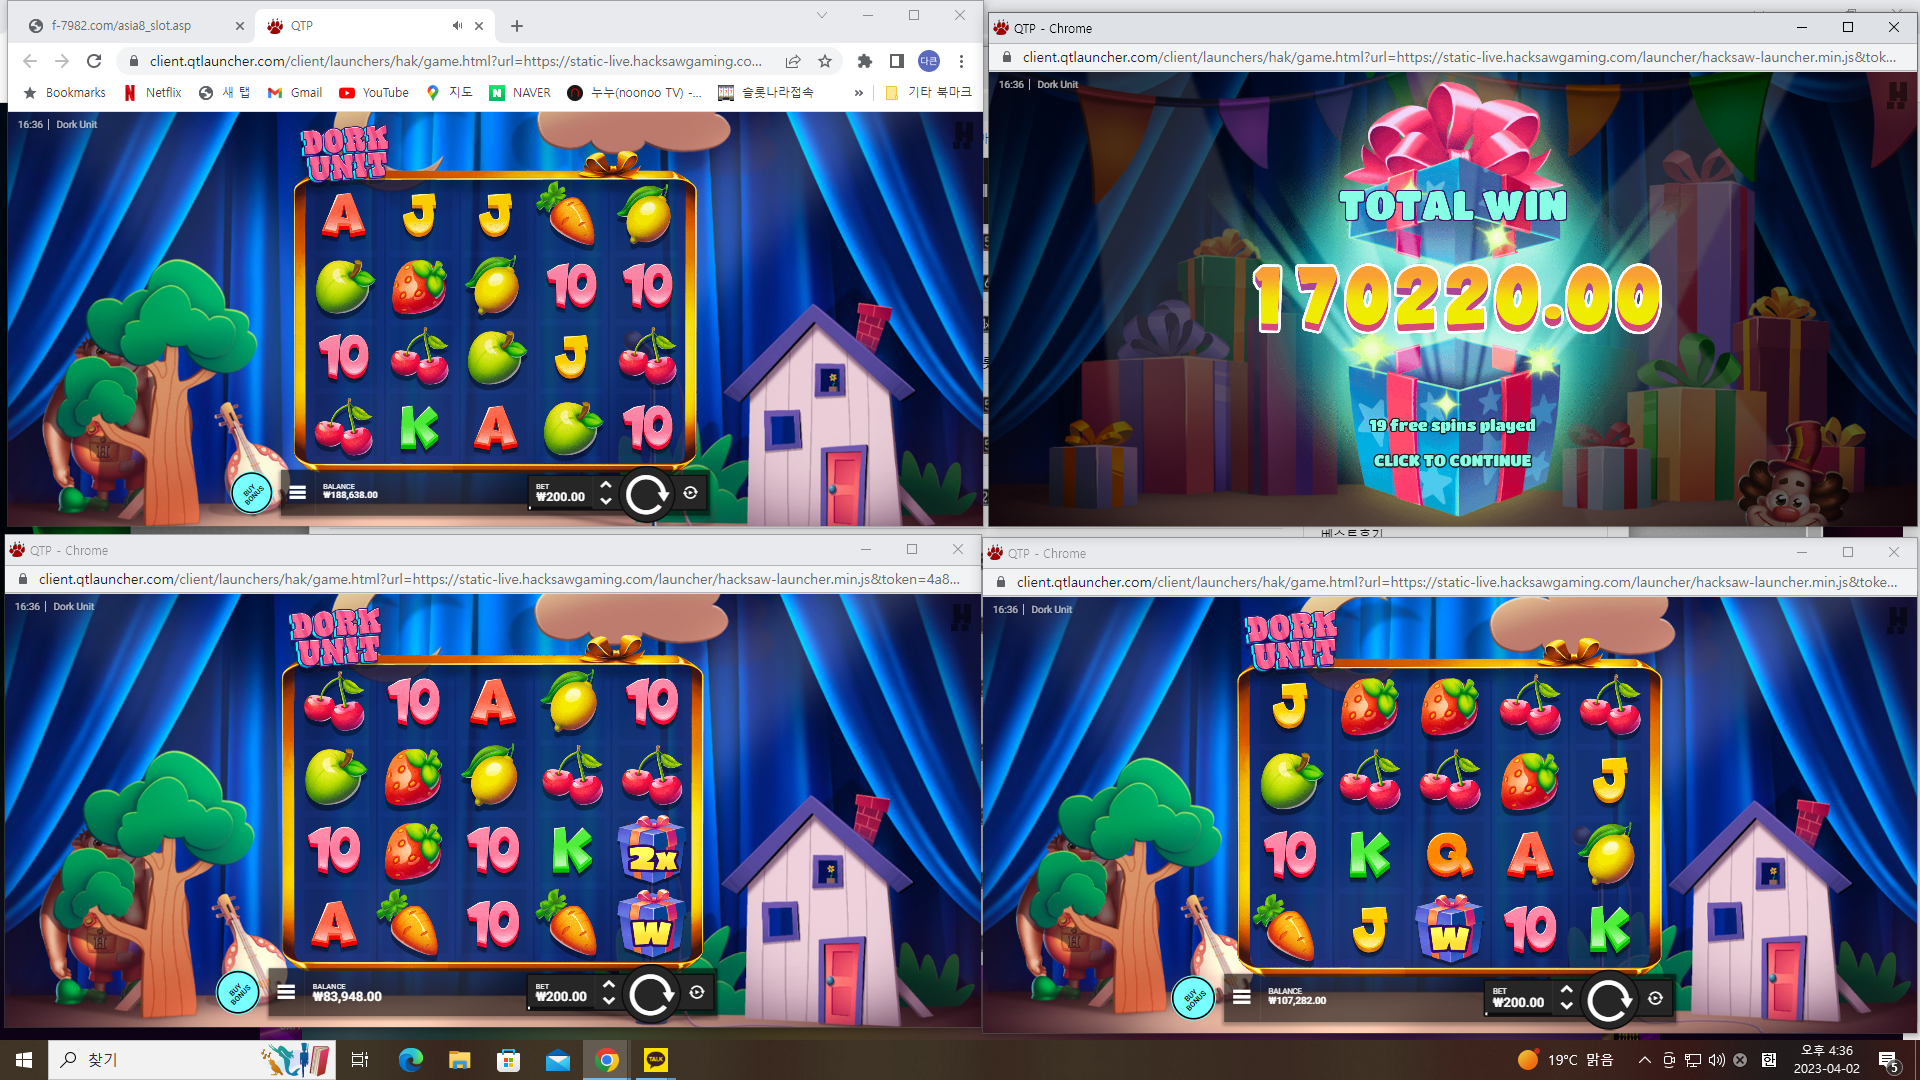Mute the QTP tab audio
1920x1080 pixels.
(x=457, y=26)
